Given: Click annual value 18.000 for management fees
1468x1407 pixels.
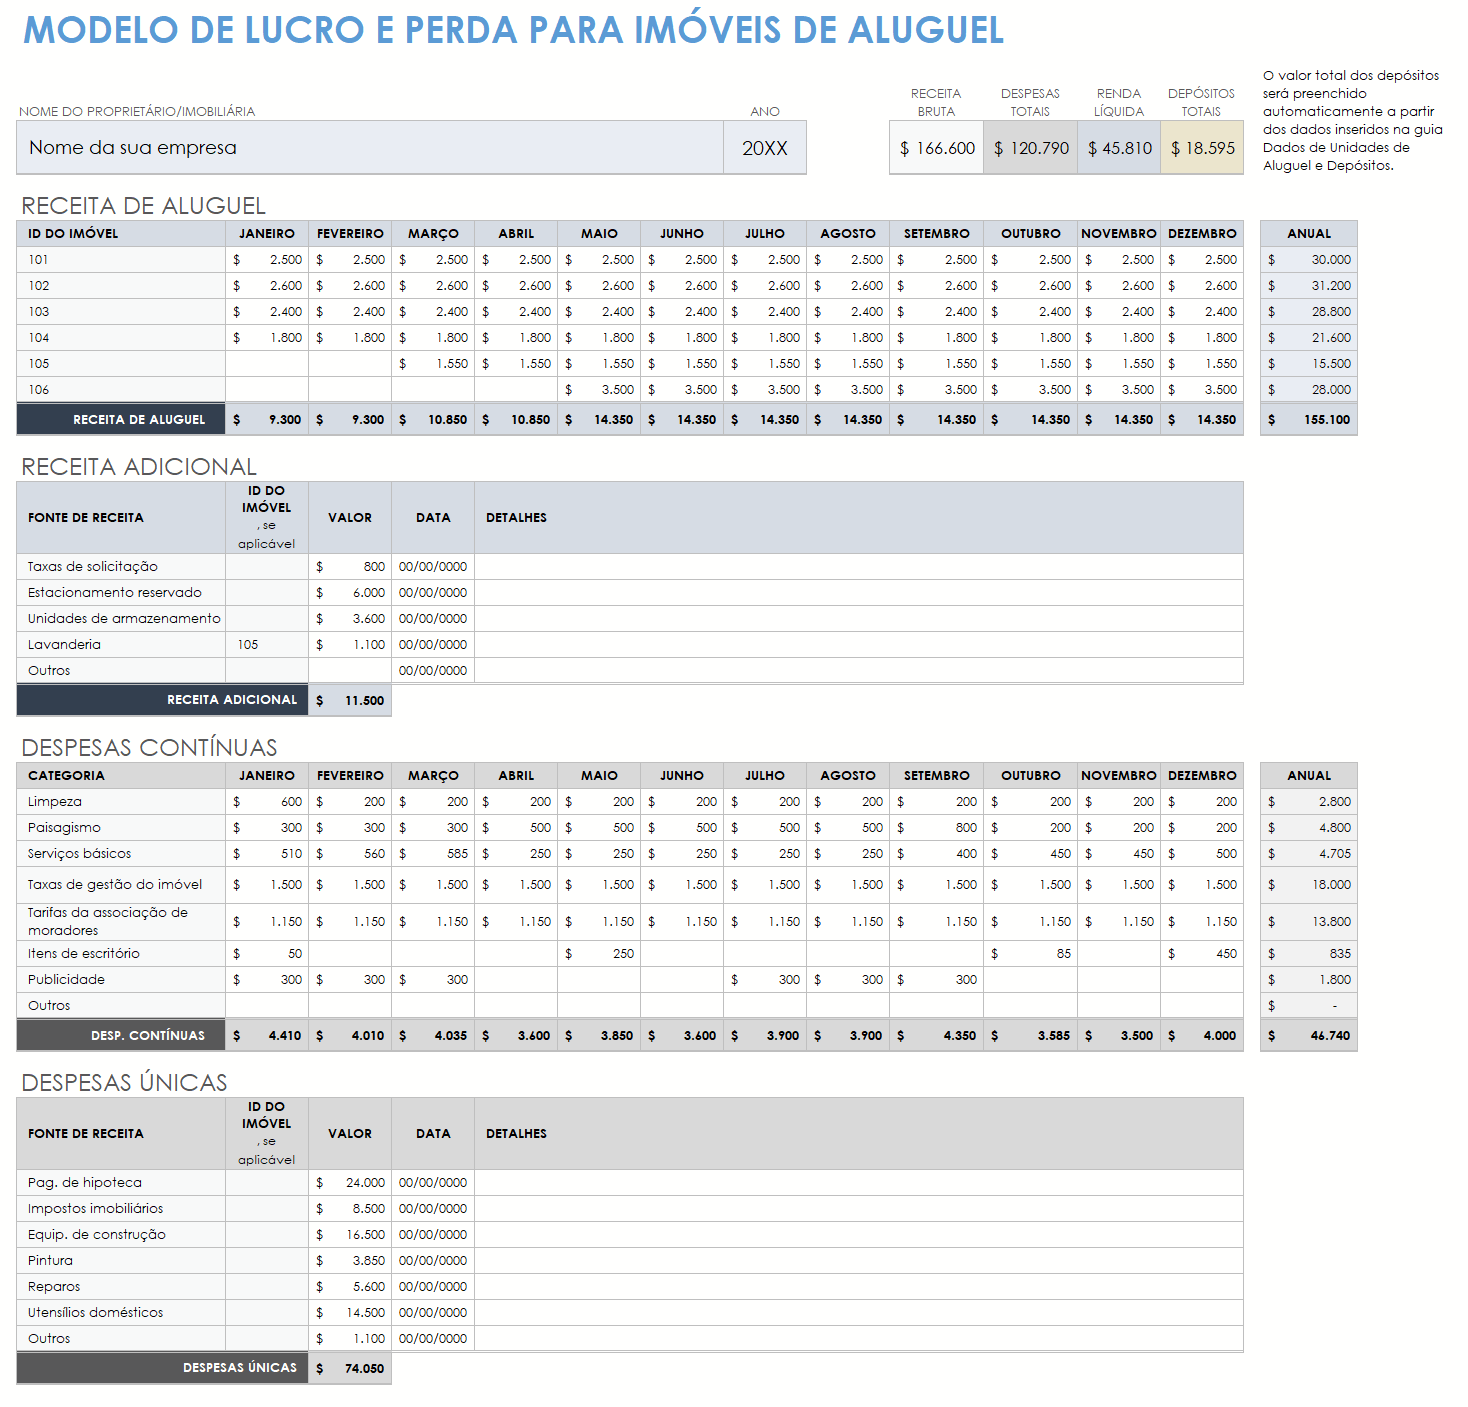Looking at the screenshot, I should pyautogui.click(x=1309, y=885).
